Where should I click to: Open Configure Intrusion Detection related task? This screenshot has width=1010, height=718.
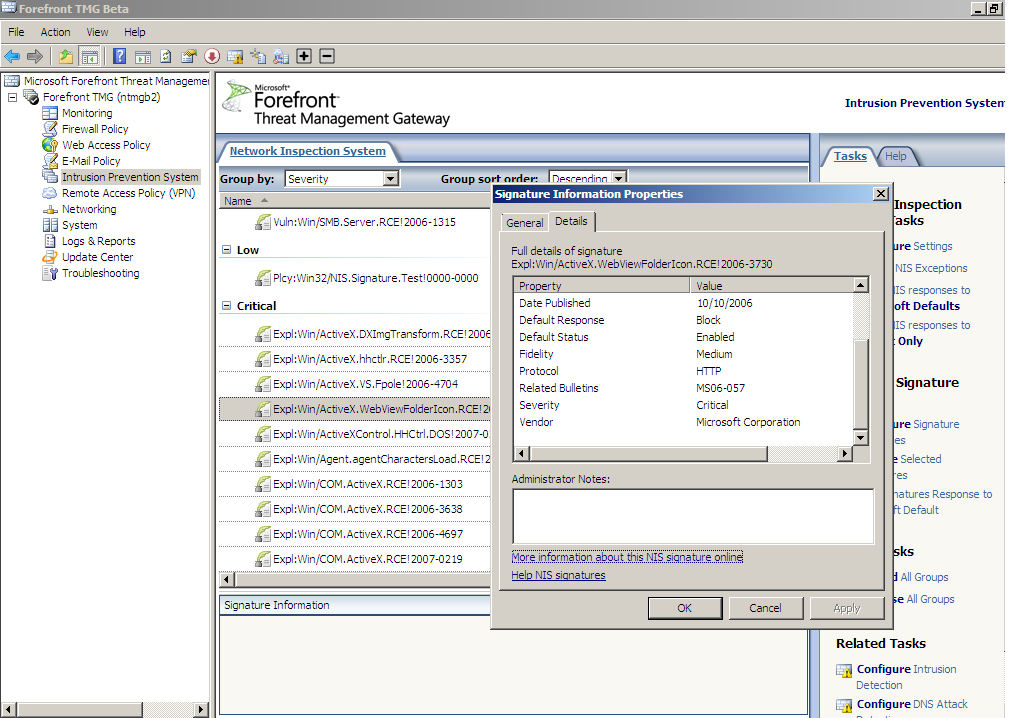(x=906, y=677)
